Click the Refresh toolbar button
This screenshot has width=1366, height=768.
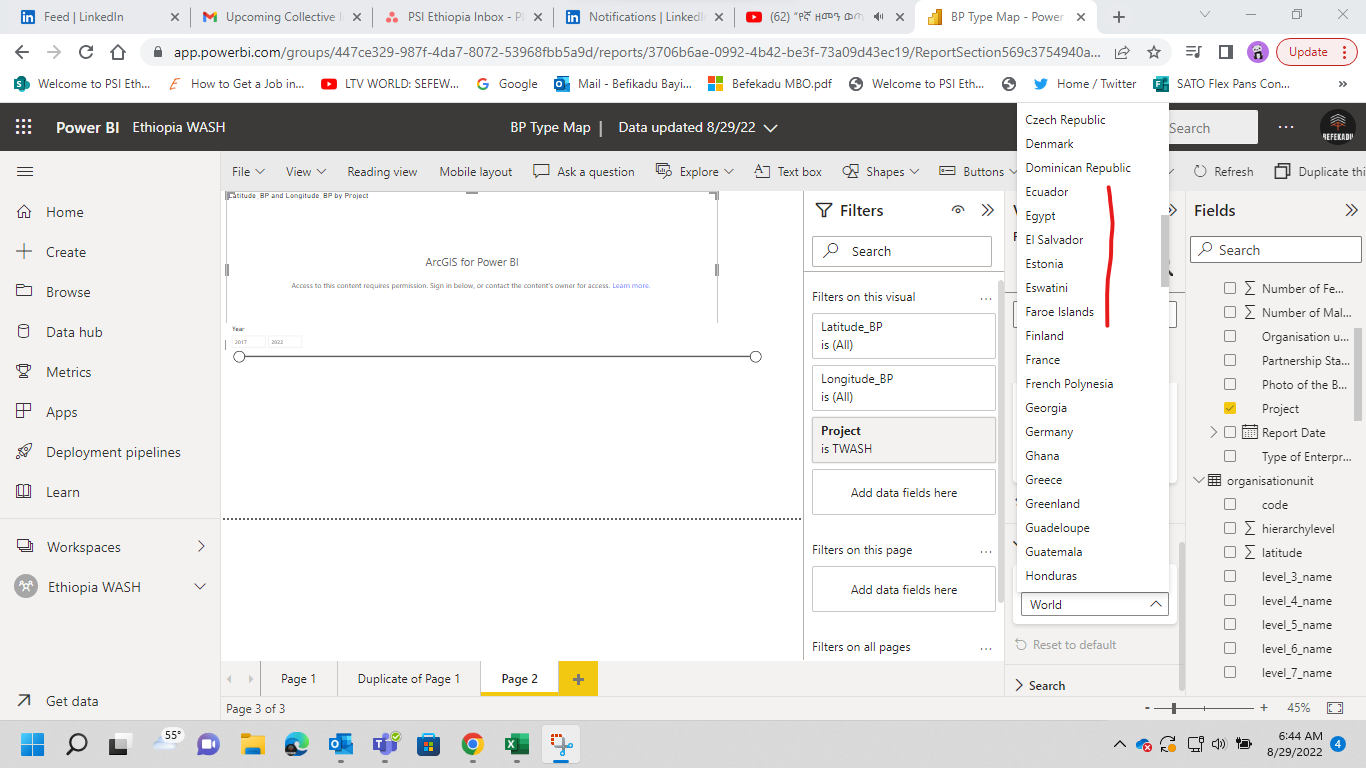coord(1223,172)
